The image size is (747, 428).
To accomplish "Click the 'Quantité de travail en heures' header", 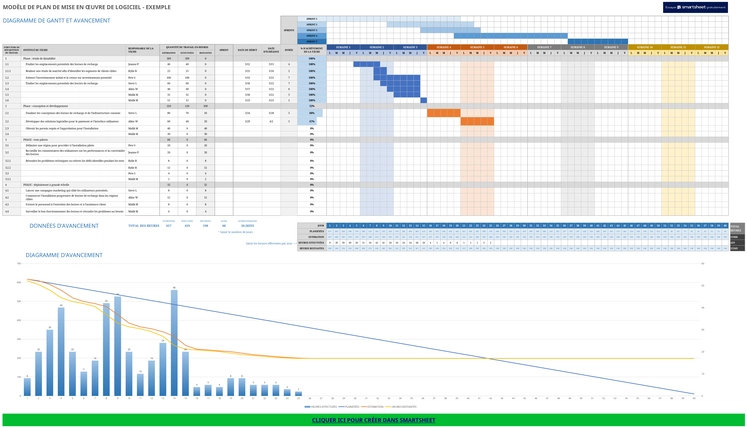I will point(187,47).
